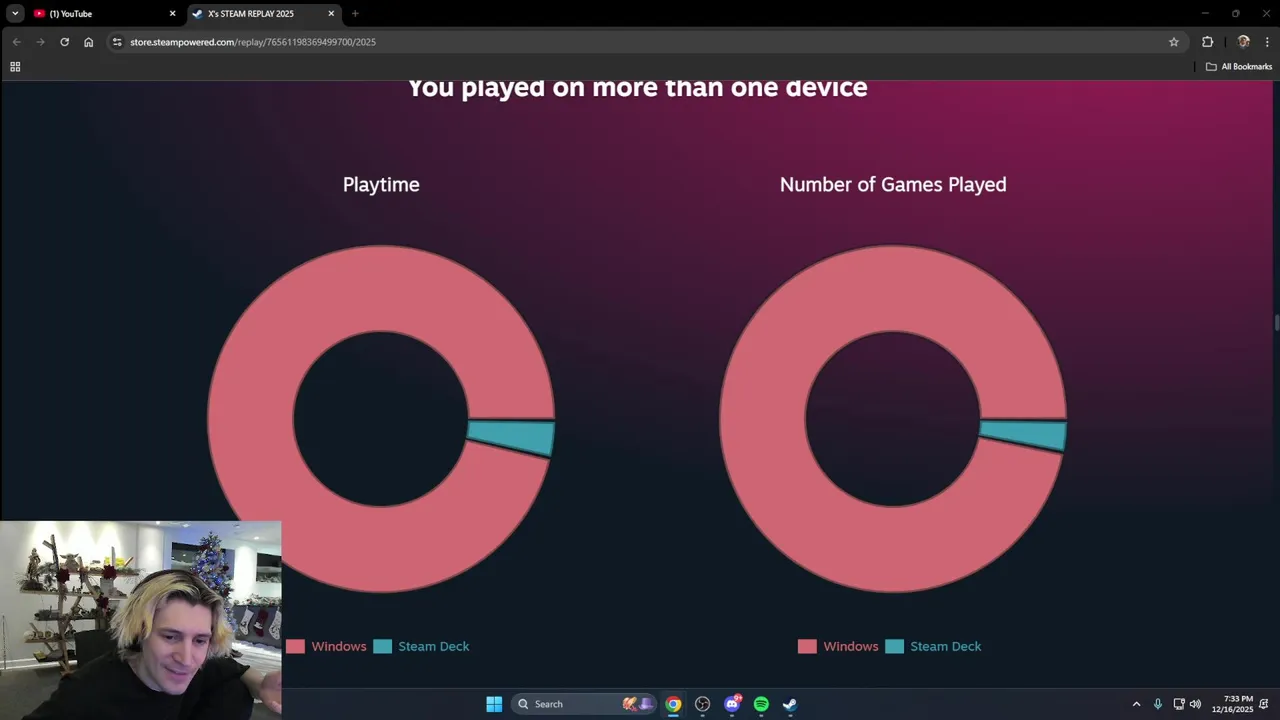Viewport: 1280px width, 720px height.
Task: Bookmark this page with star icon
Action: 1174,42
